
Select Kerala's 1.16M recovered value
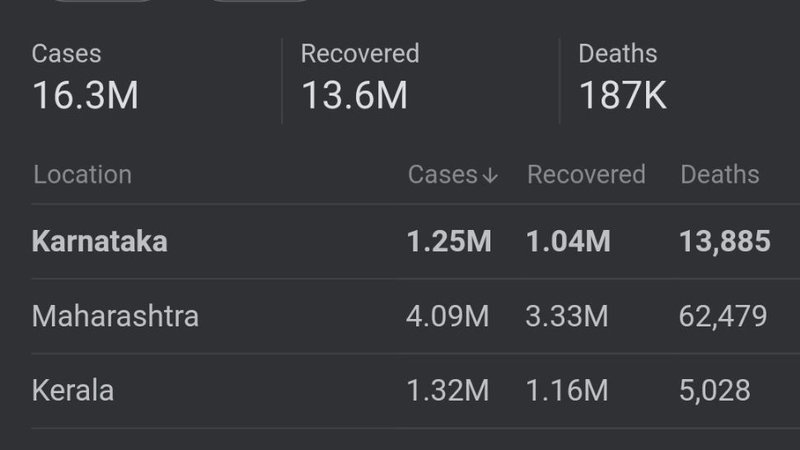(566, 390)
